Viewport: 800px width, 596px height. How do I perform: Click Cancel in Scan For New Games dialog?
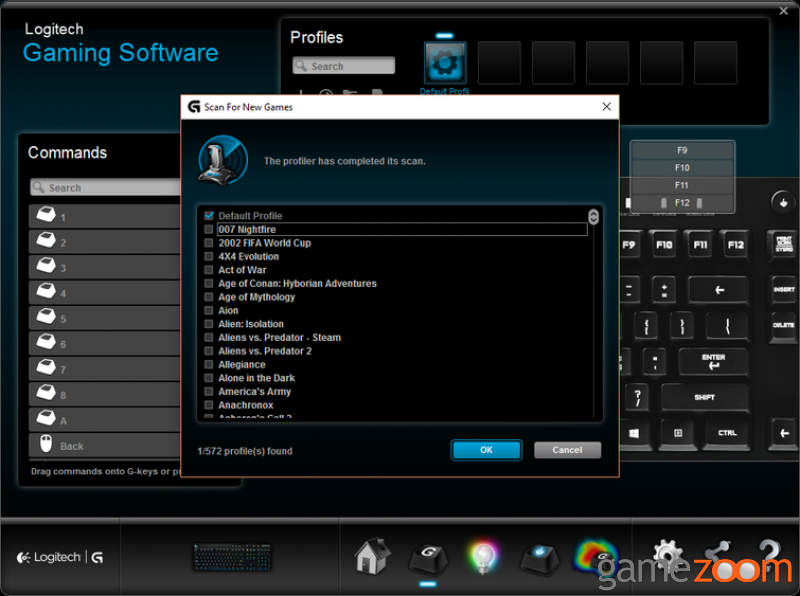coord(567,450)
